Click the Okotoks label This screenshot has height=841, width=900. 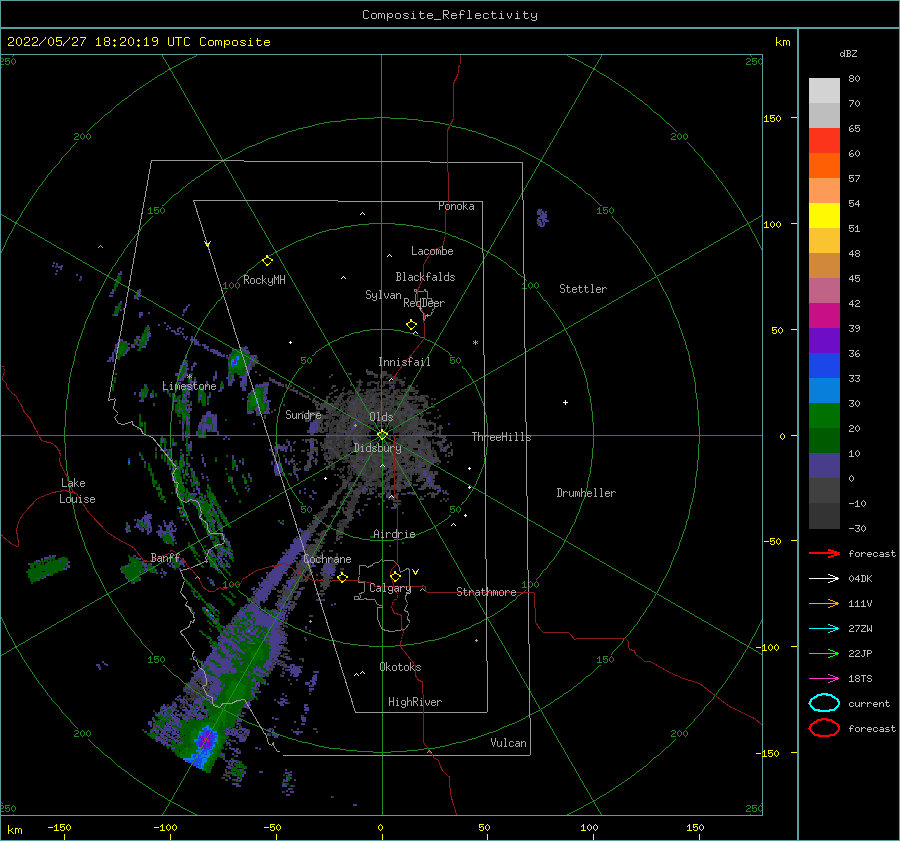click(400, 667)
